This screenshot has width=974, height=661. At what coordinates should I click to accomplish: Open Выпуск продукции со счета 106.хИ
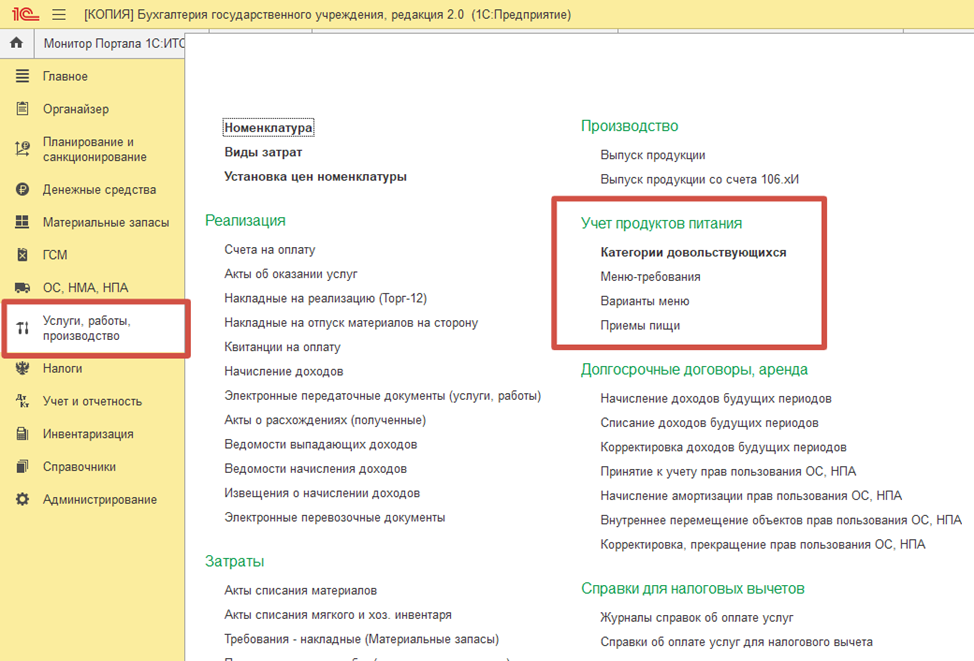tap(699, 180)
